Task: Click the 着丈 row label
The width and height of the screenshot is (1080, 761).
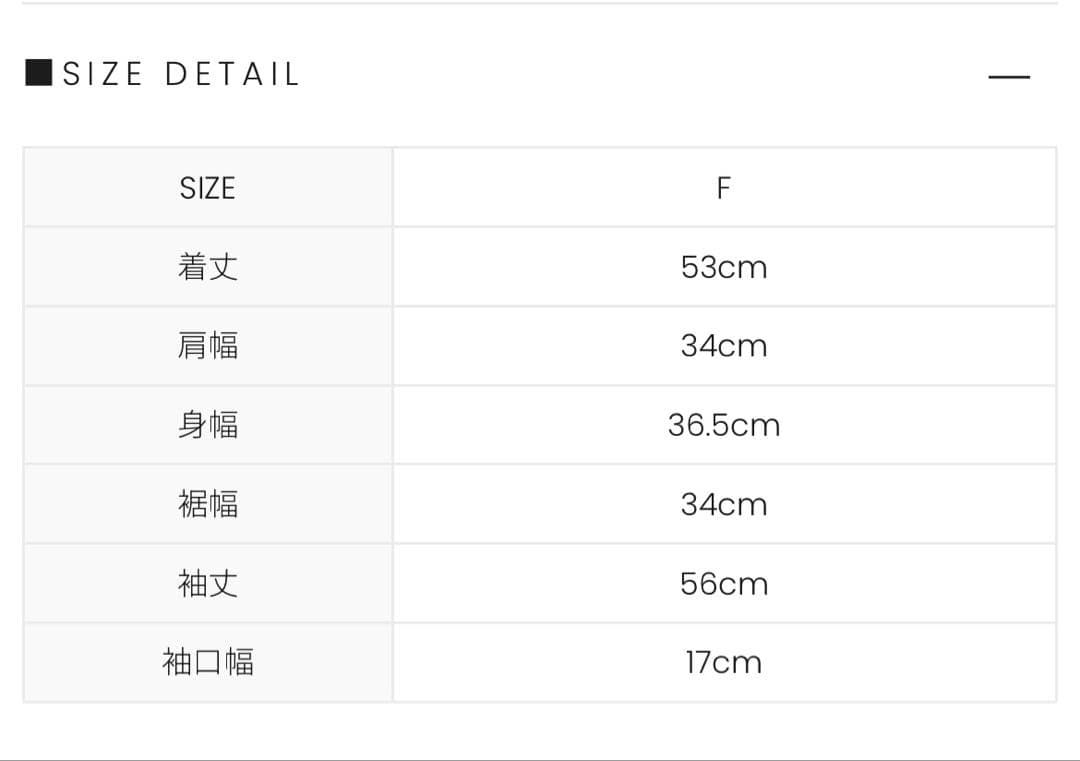Action: click(207, 267)
